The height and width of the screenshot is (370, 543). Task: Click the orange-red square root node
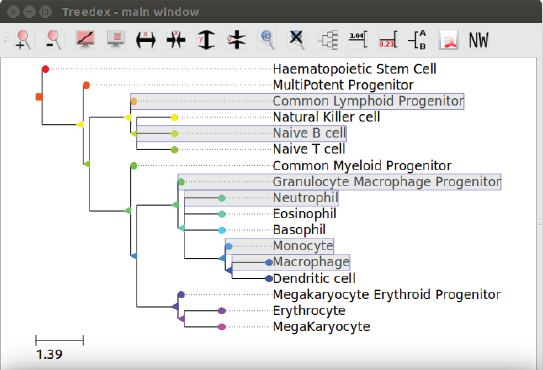39,97
